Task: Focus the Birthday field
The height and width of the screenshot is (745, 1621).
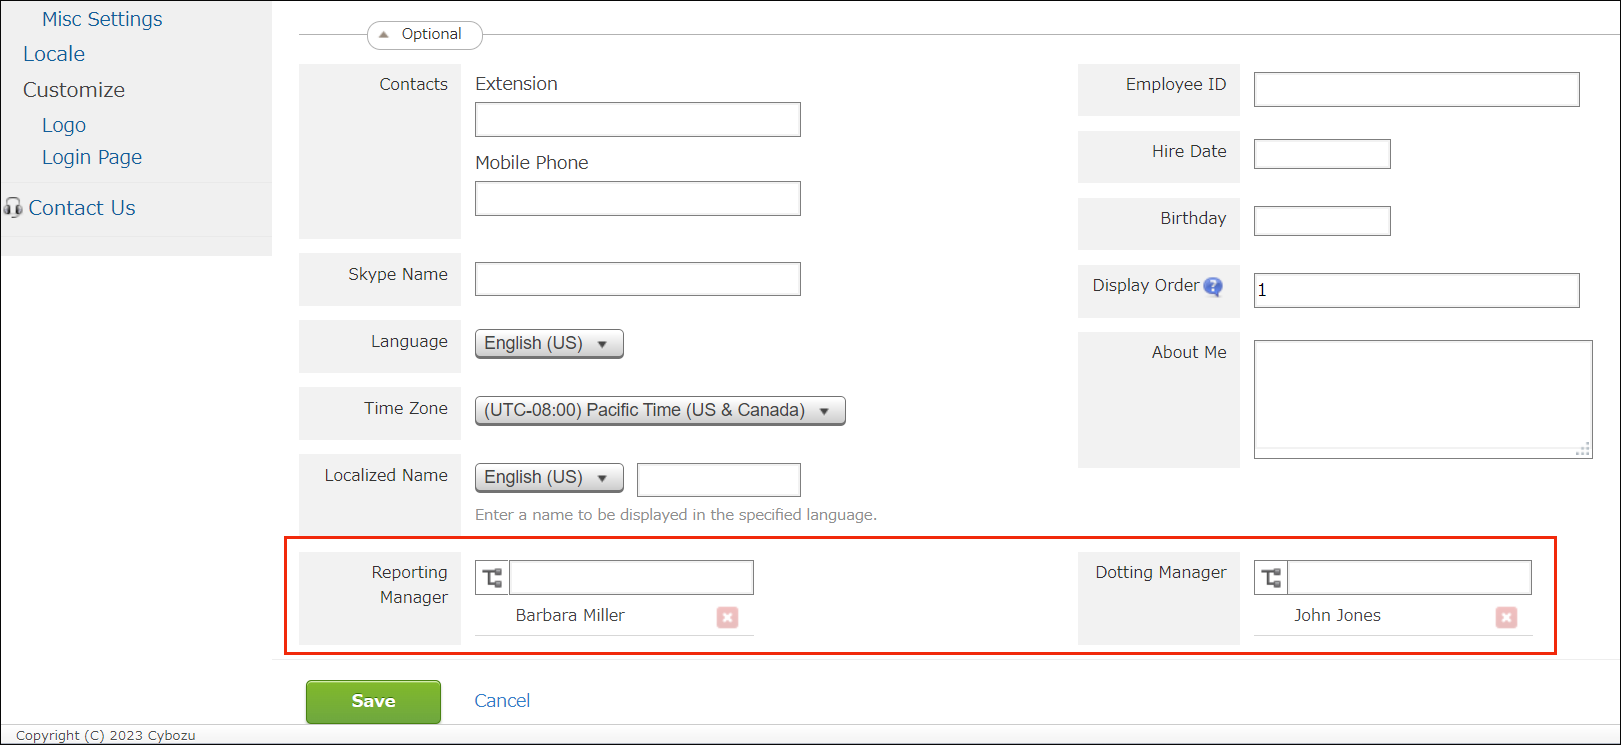Action: (1322, 221)
